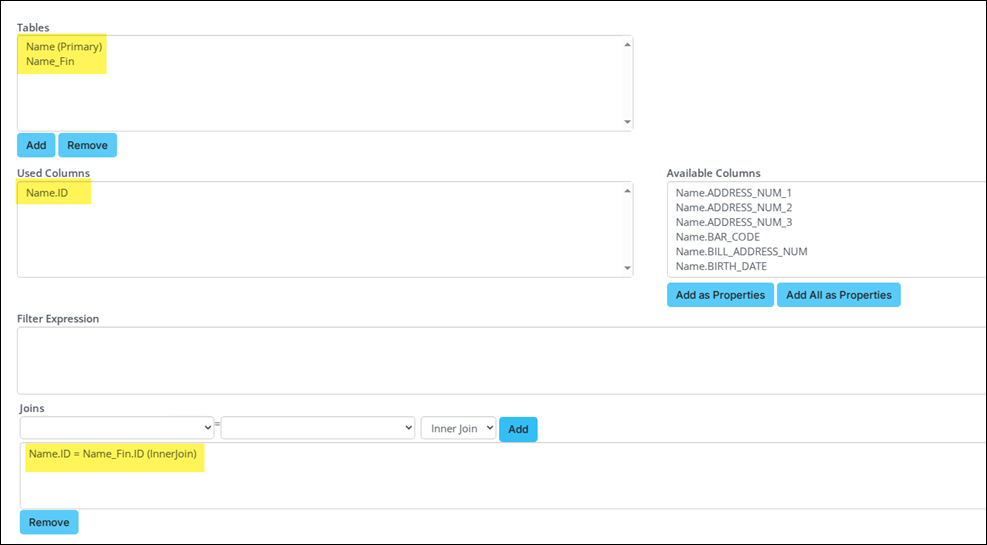Choose Name.BAR_CODE from Available Columns
Image resolution: width=987 pixels, height=545 pixels.
pos(717,237)
